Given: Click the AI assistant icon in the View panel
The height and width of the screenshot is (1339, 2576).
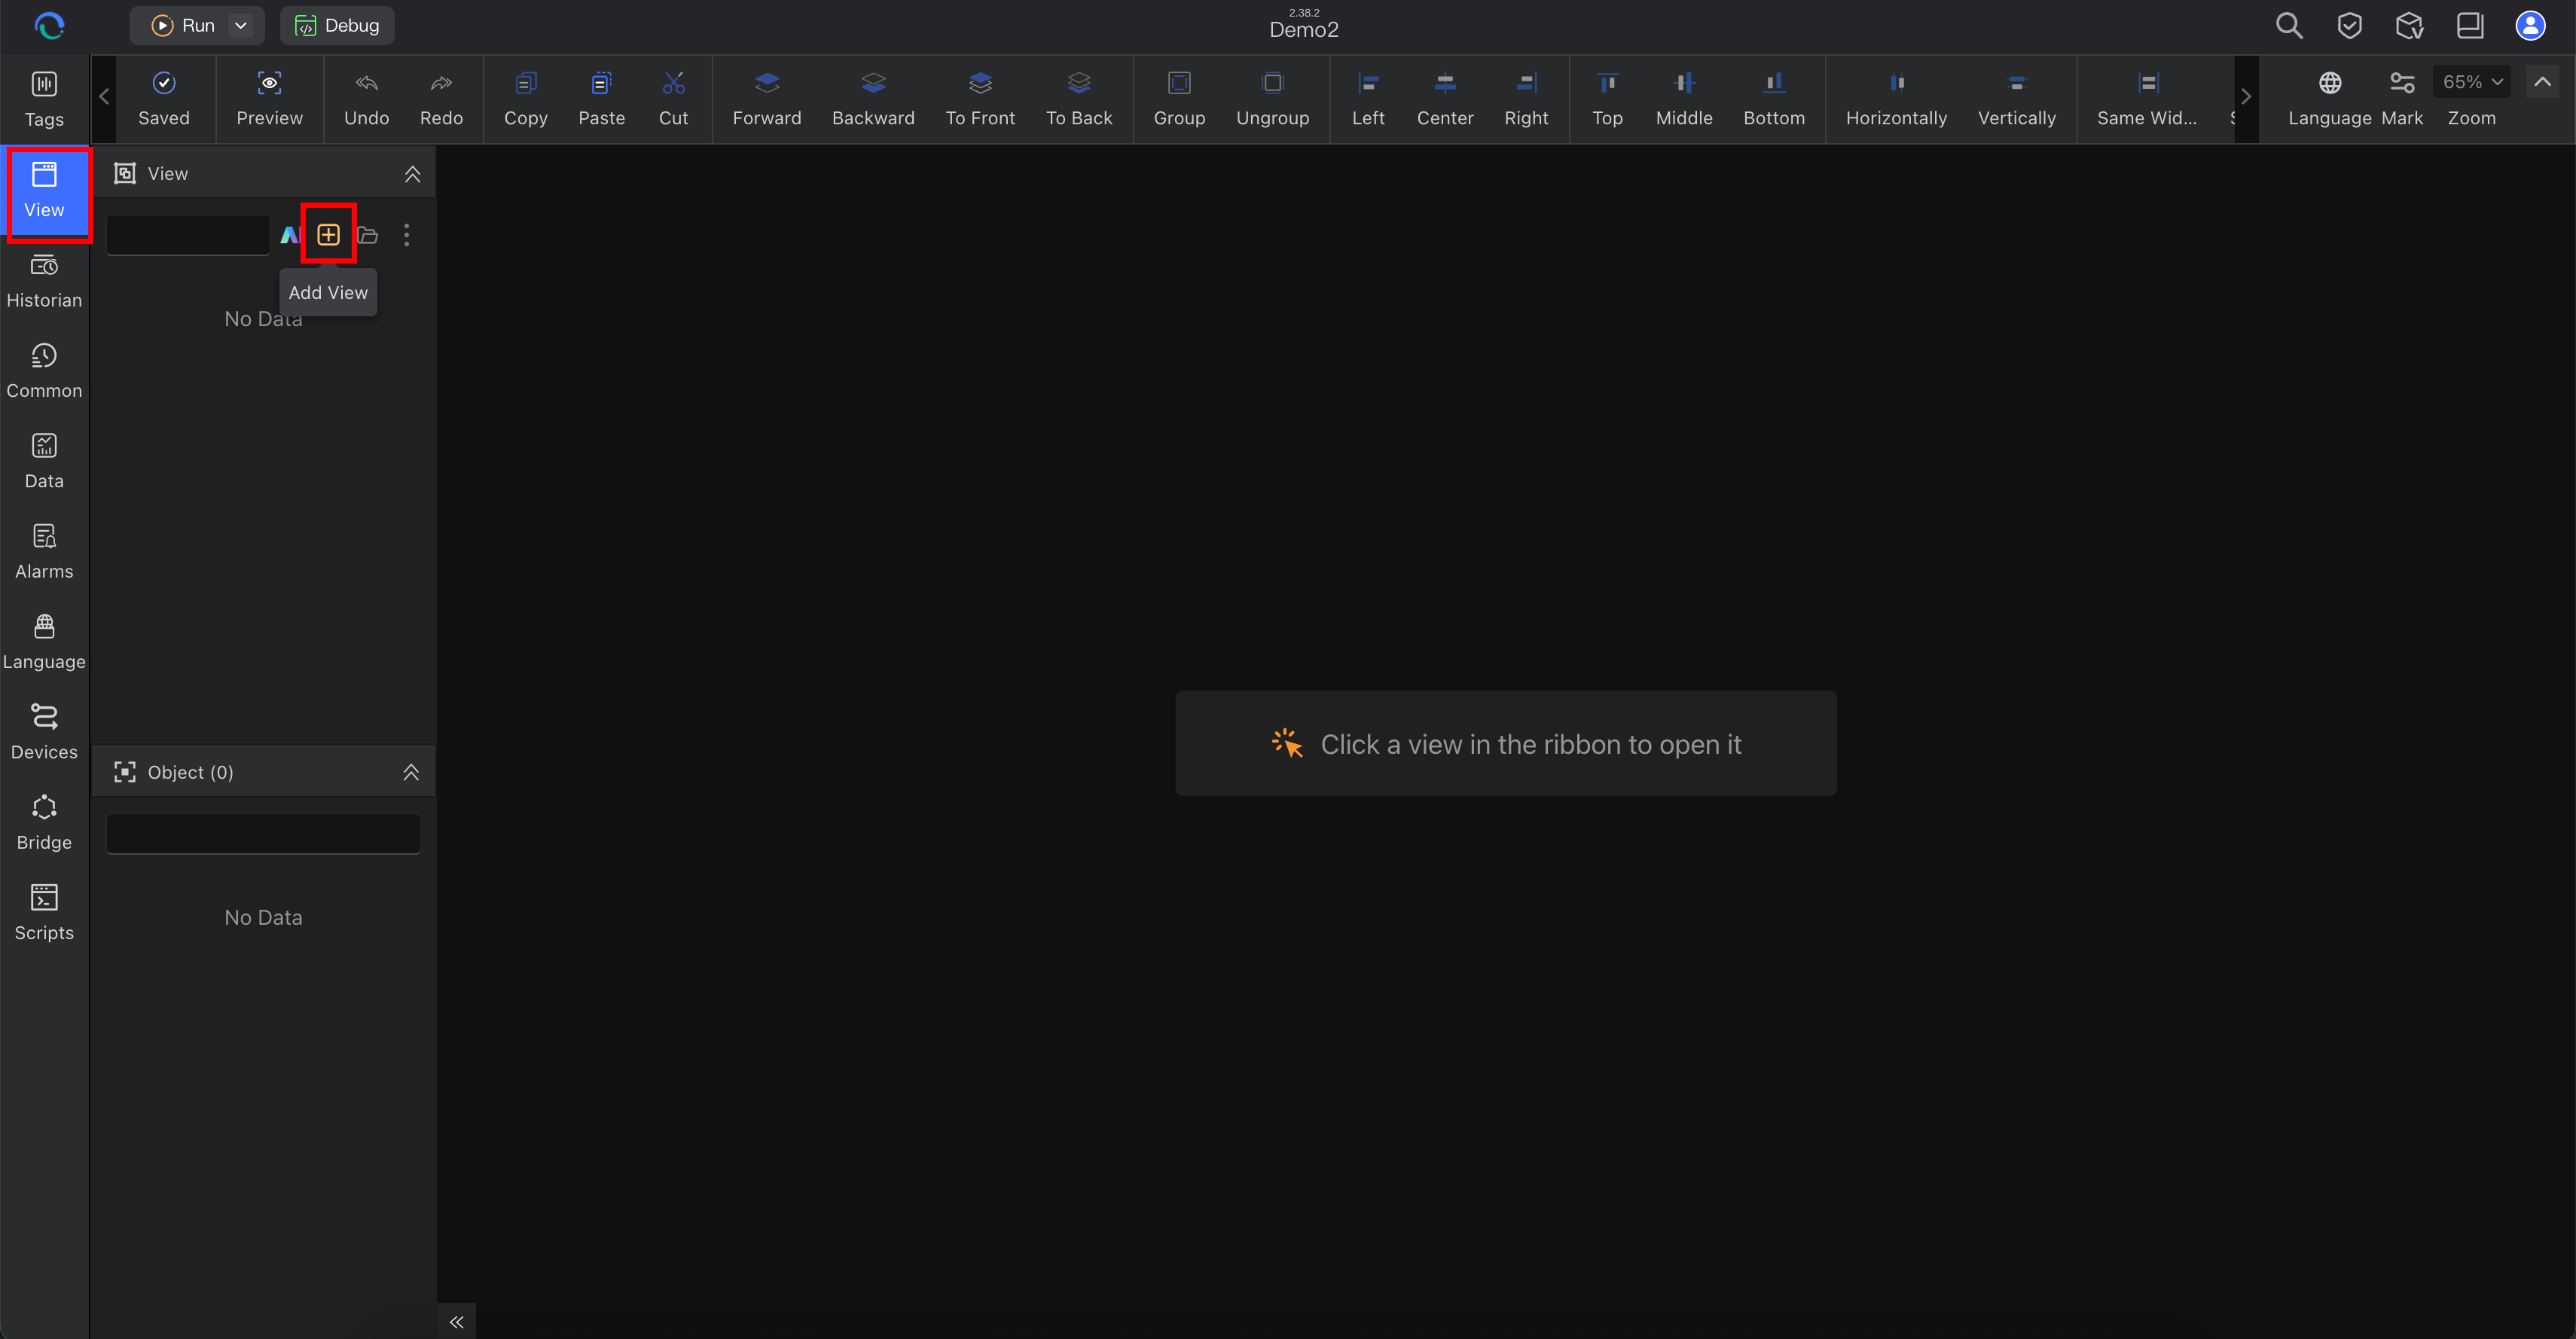Looking at the screenshot, I should [289, 235].
